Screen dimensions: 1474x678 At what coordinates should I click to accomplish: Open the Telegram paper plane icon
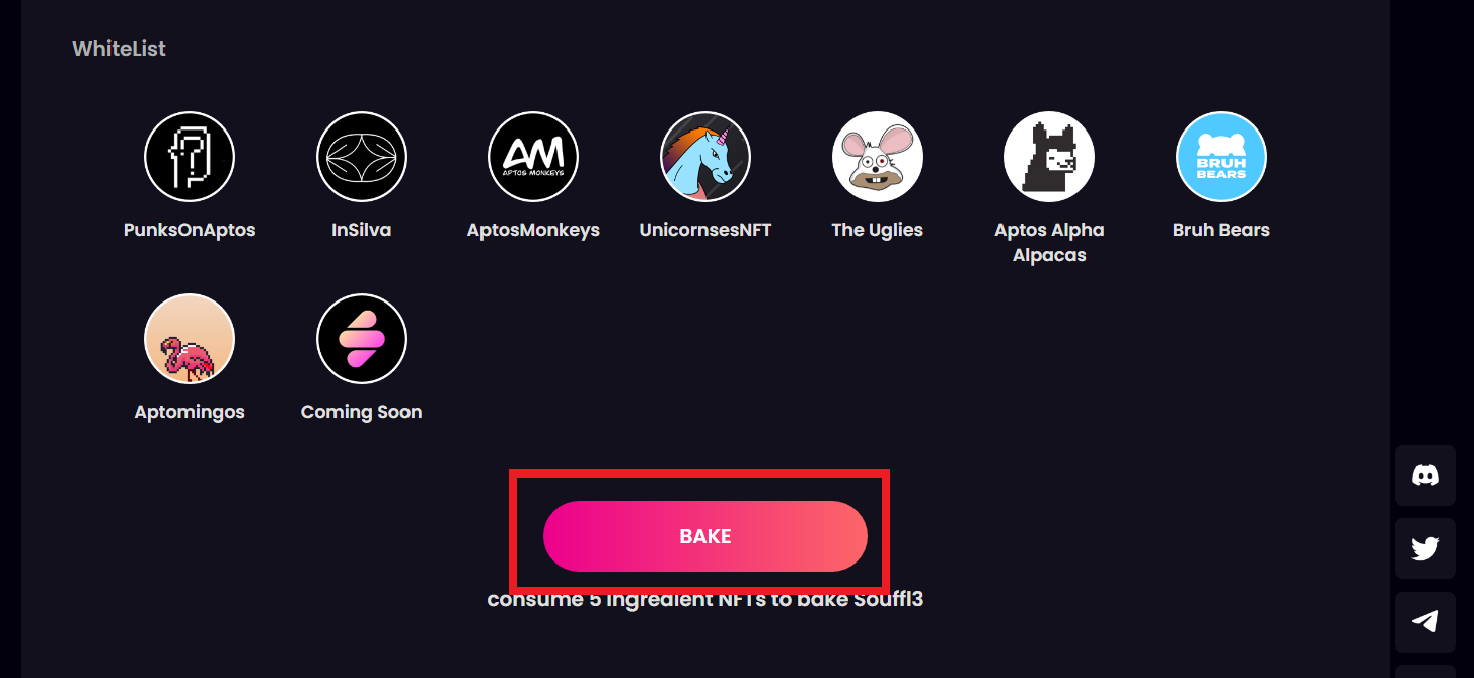click(1425, 622)
